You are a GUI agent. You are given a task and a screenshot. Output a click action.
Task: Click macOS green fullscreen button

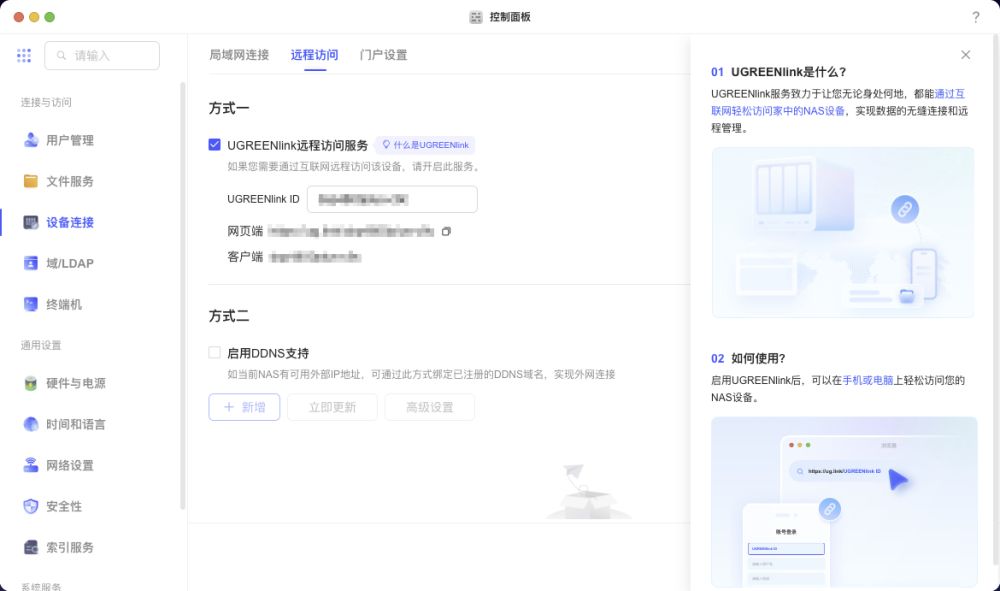coord(50,17)
